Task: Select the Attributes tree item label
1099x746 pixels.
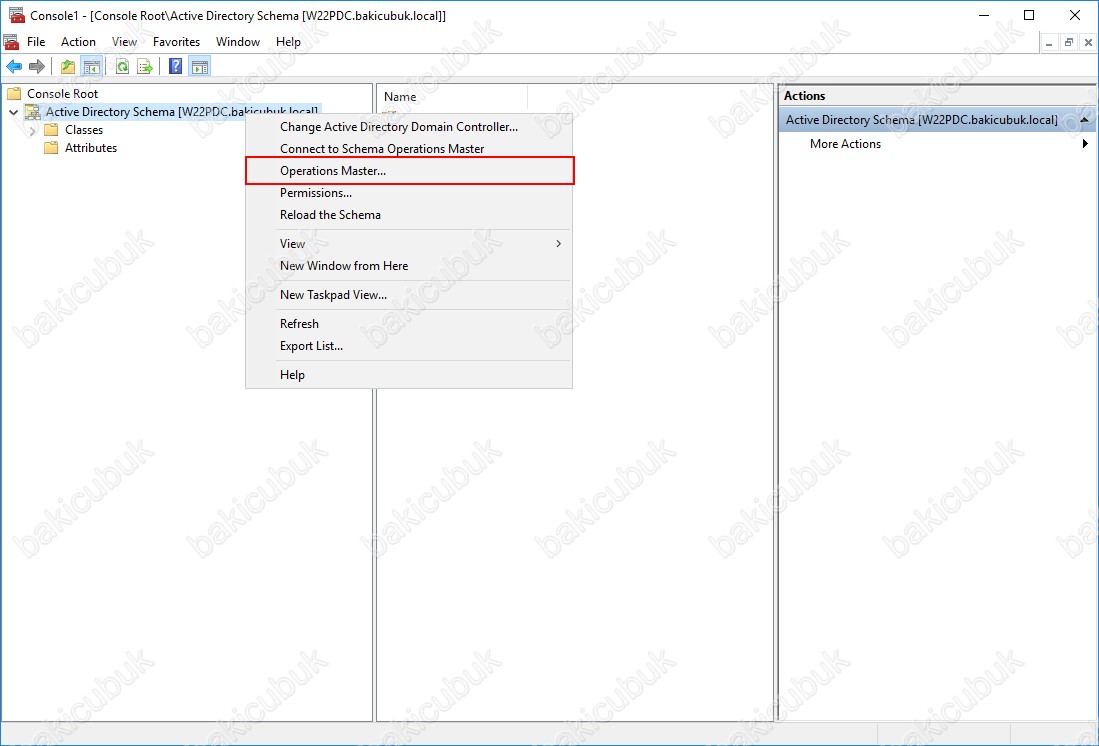Action: tap(90, 148)
